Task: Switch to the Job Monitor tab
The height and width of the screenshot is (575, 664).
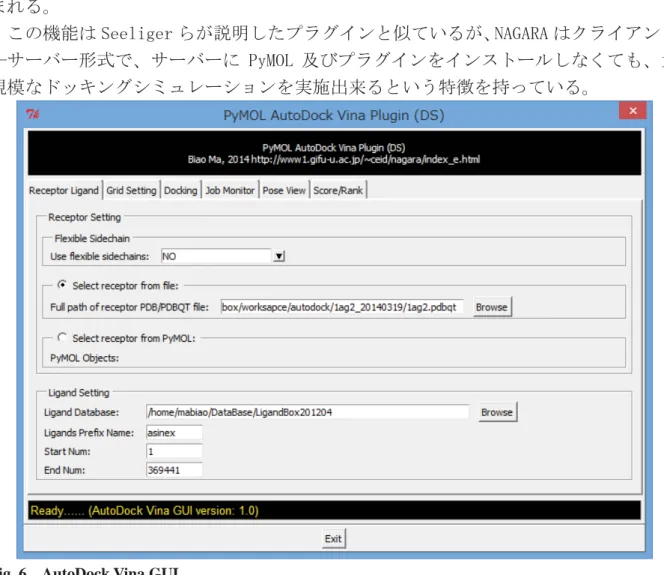Action: pyautogui.click(x=230, y=191)
